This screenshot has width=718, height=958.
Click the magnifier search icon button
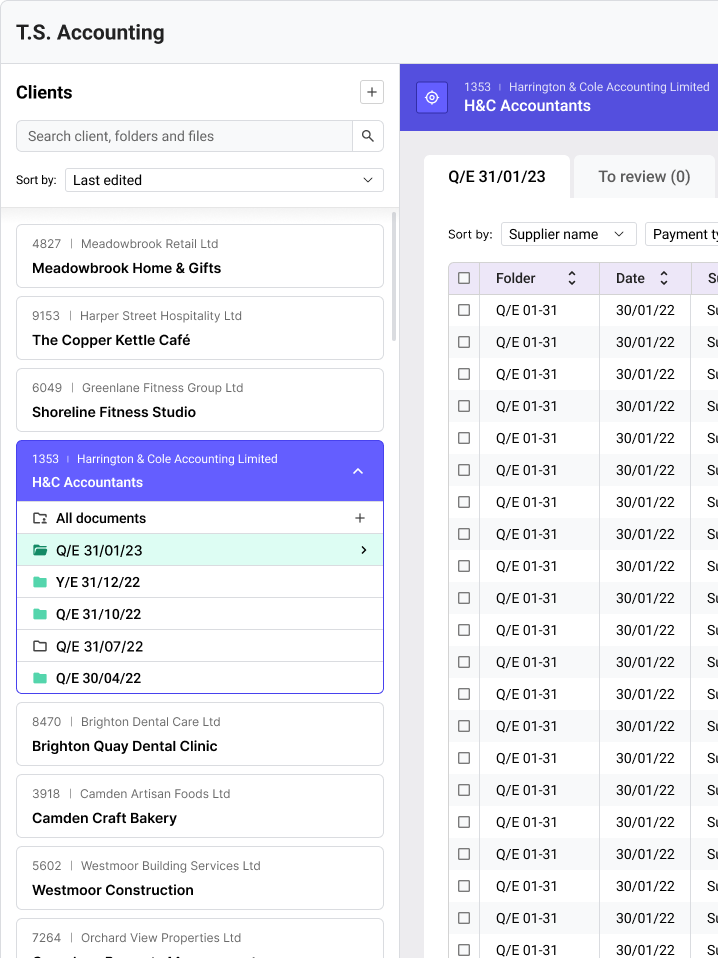(x=368, y=136)
